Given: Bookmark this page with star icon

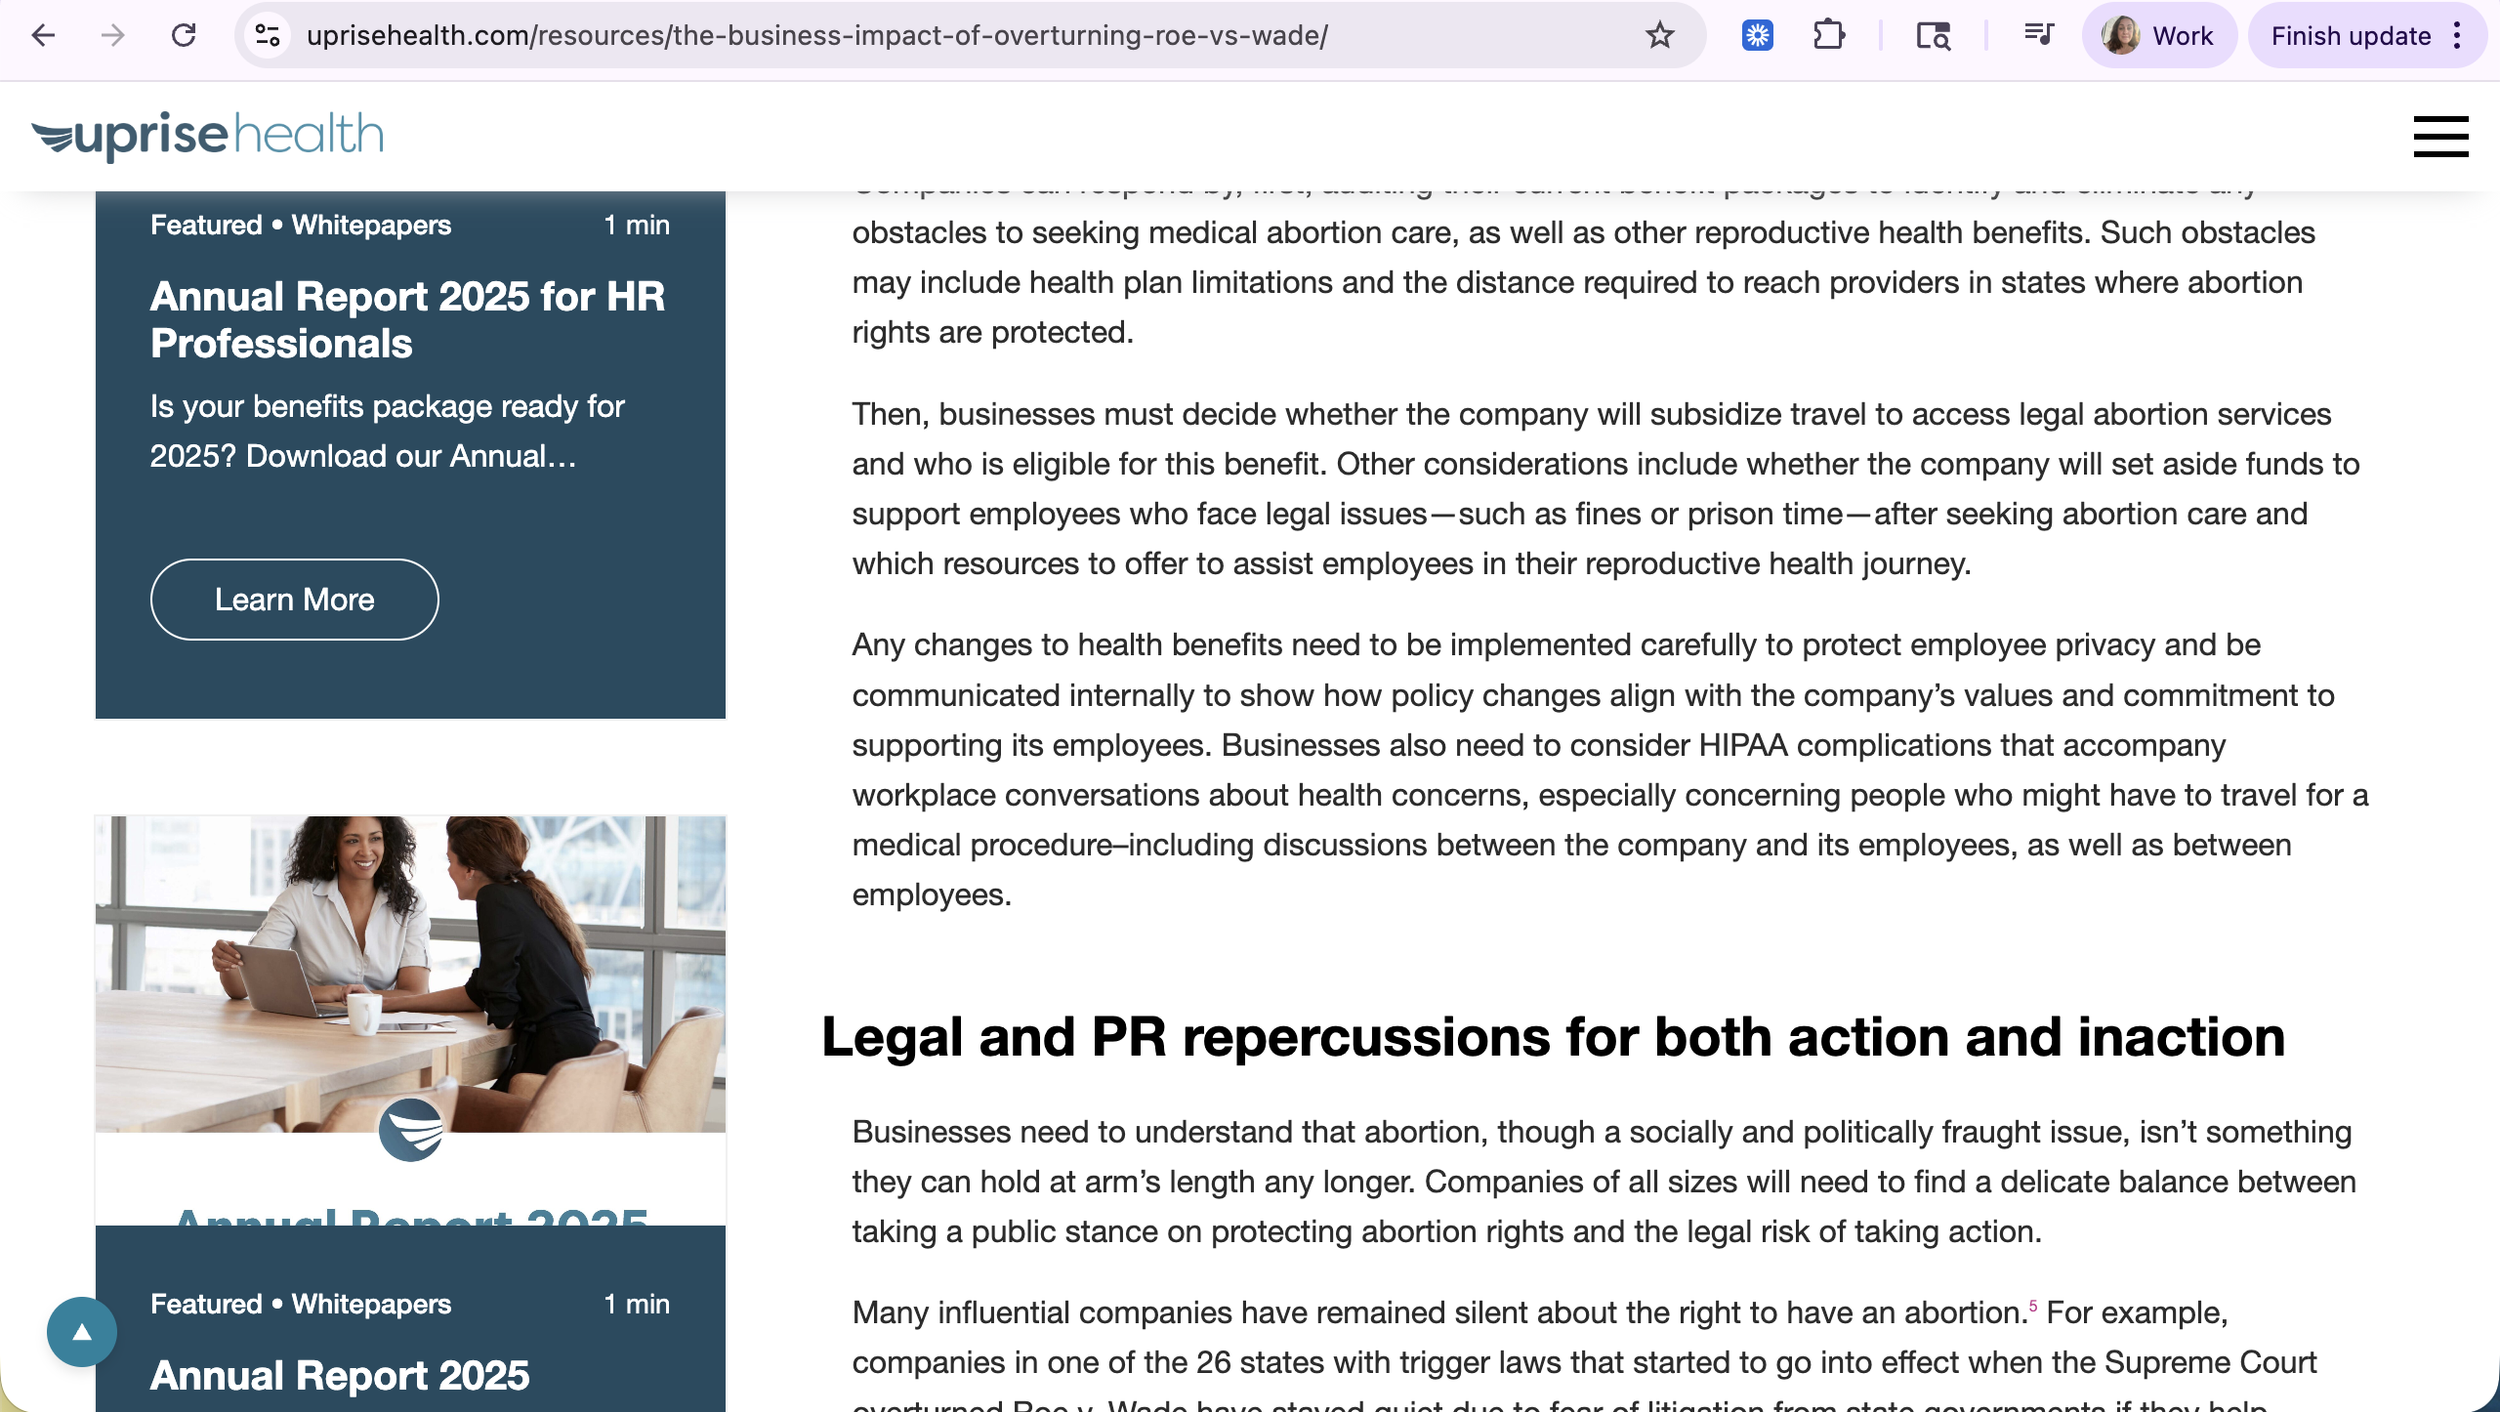Looking at the screenshot, I should pos(1659,36).
